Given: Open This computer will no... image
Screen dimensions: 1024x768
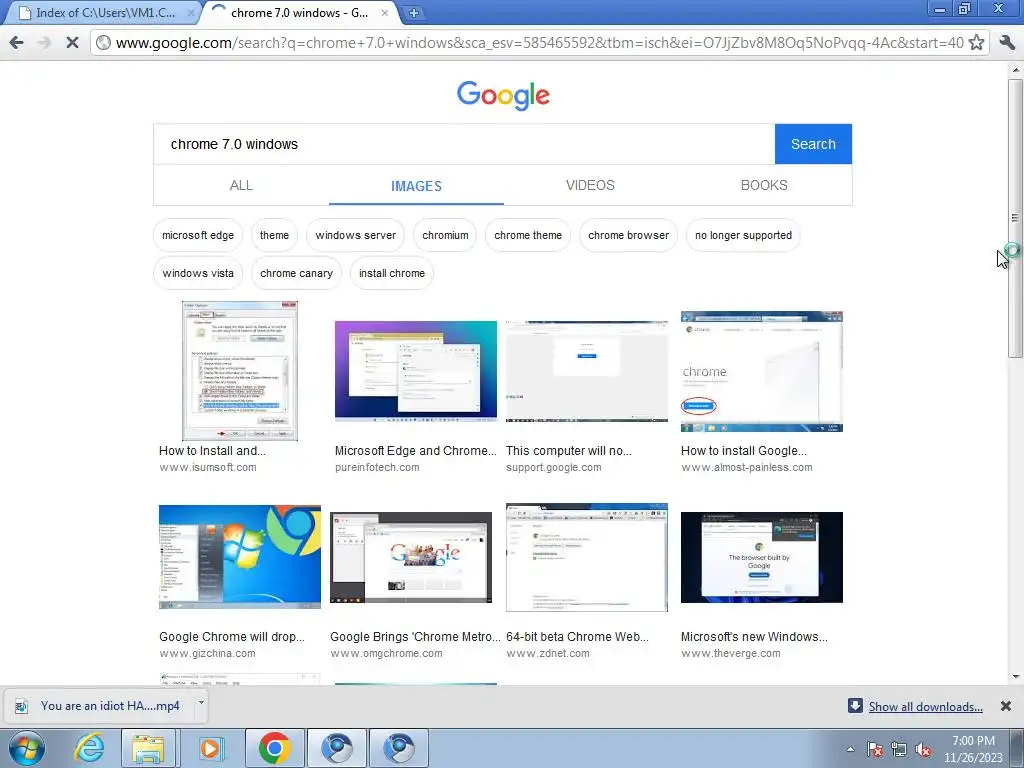Looking at the screenshot, I should 586,371.
